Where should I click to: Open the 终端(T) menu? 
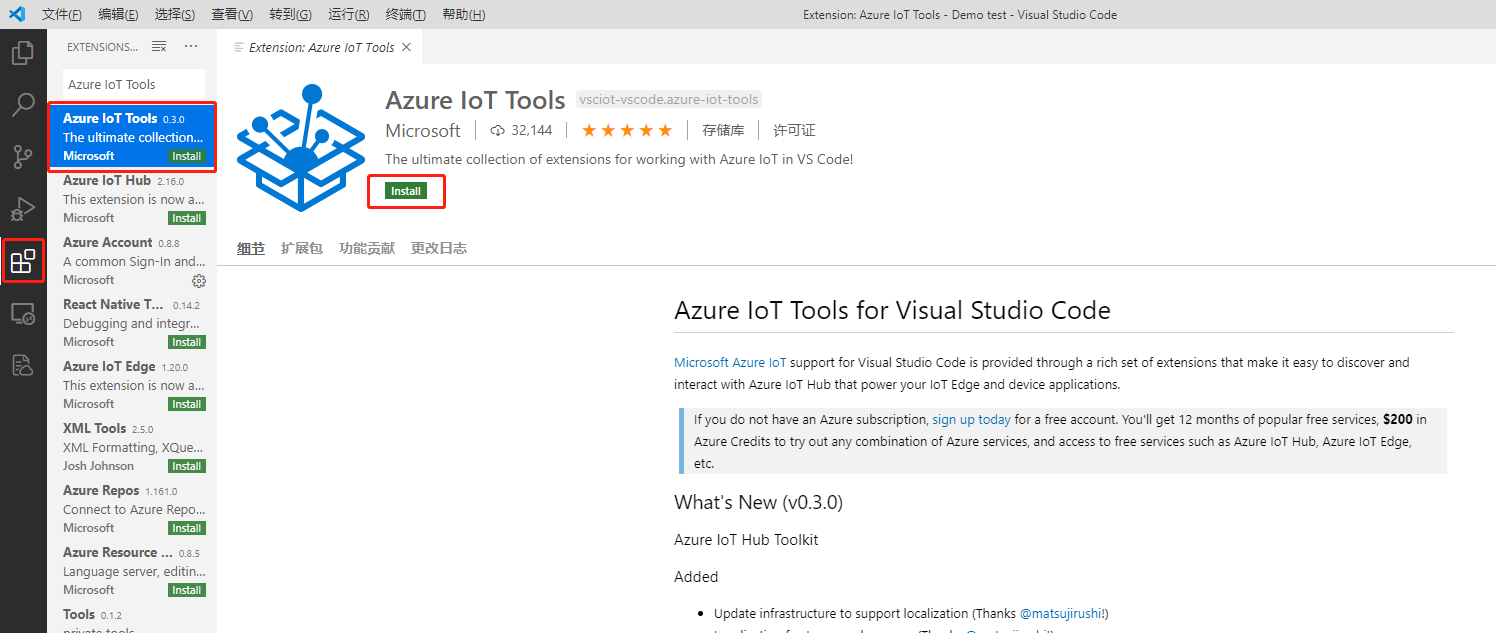405,14
